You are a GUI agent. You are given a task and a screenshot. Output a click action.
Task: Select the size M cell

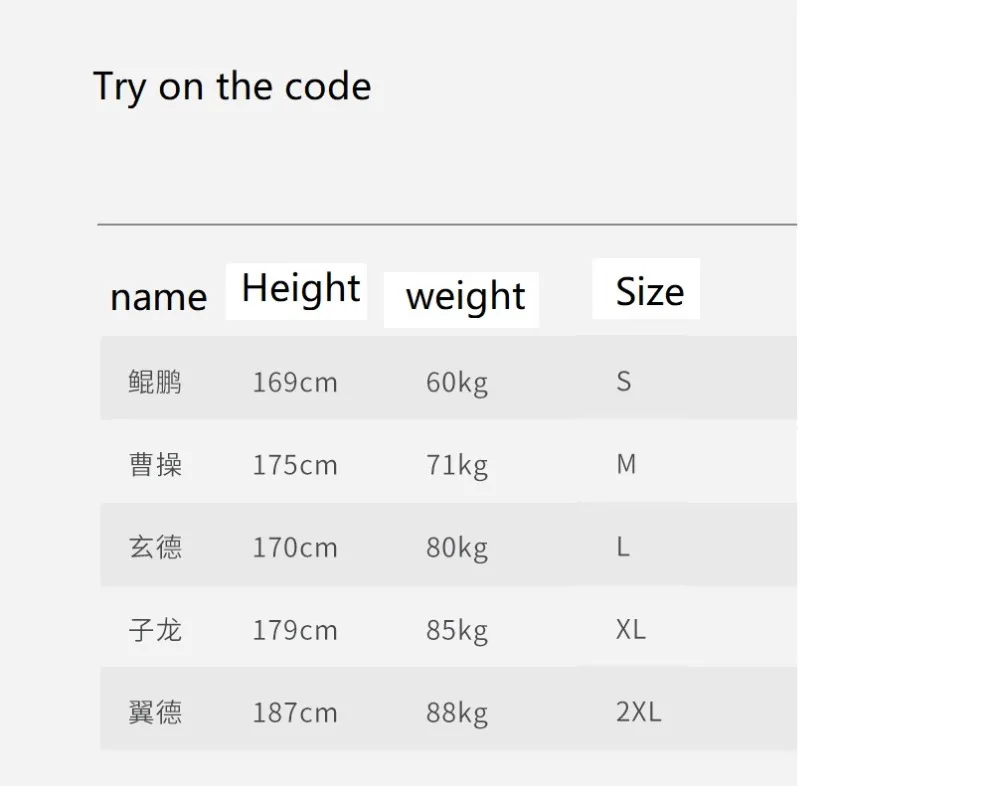(626, 464)
